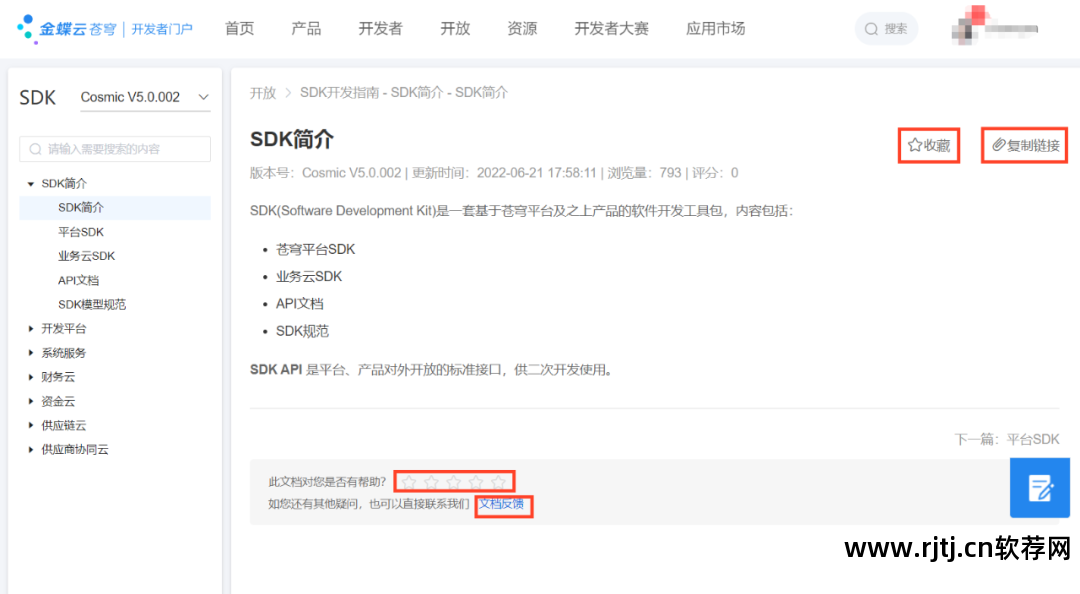Expand the 供应链云 tree node

click(30, 425)
